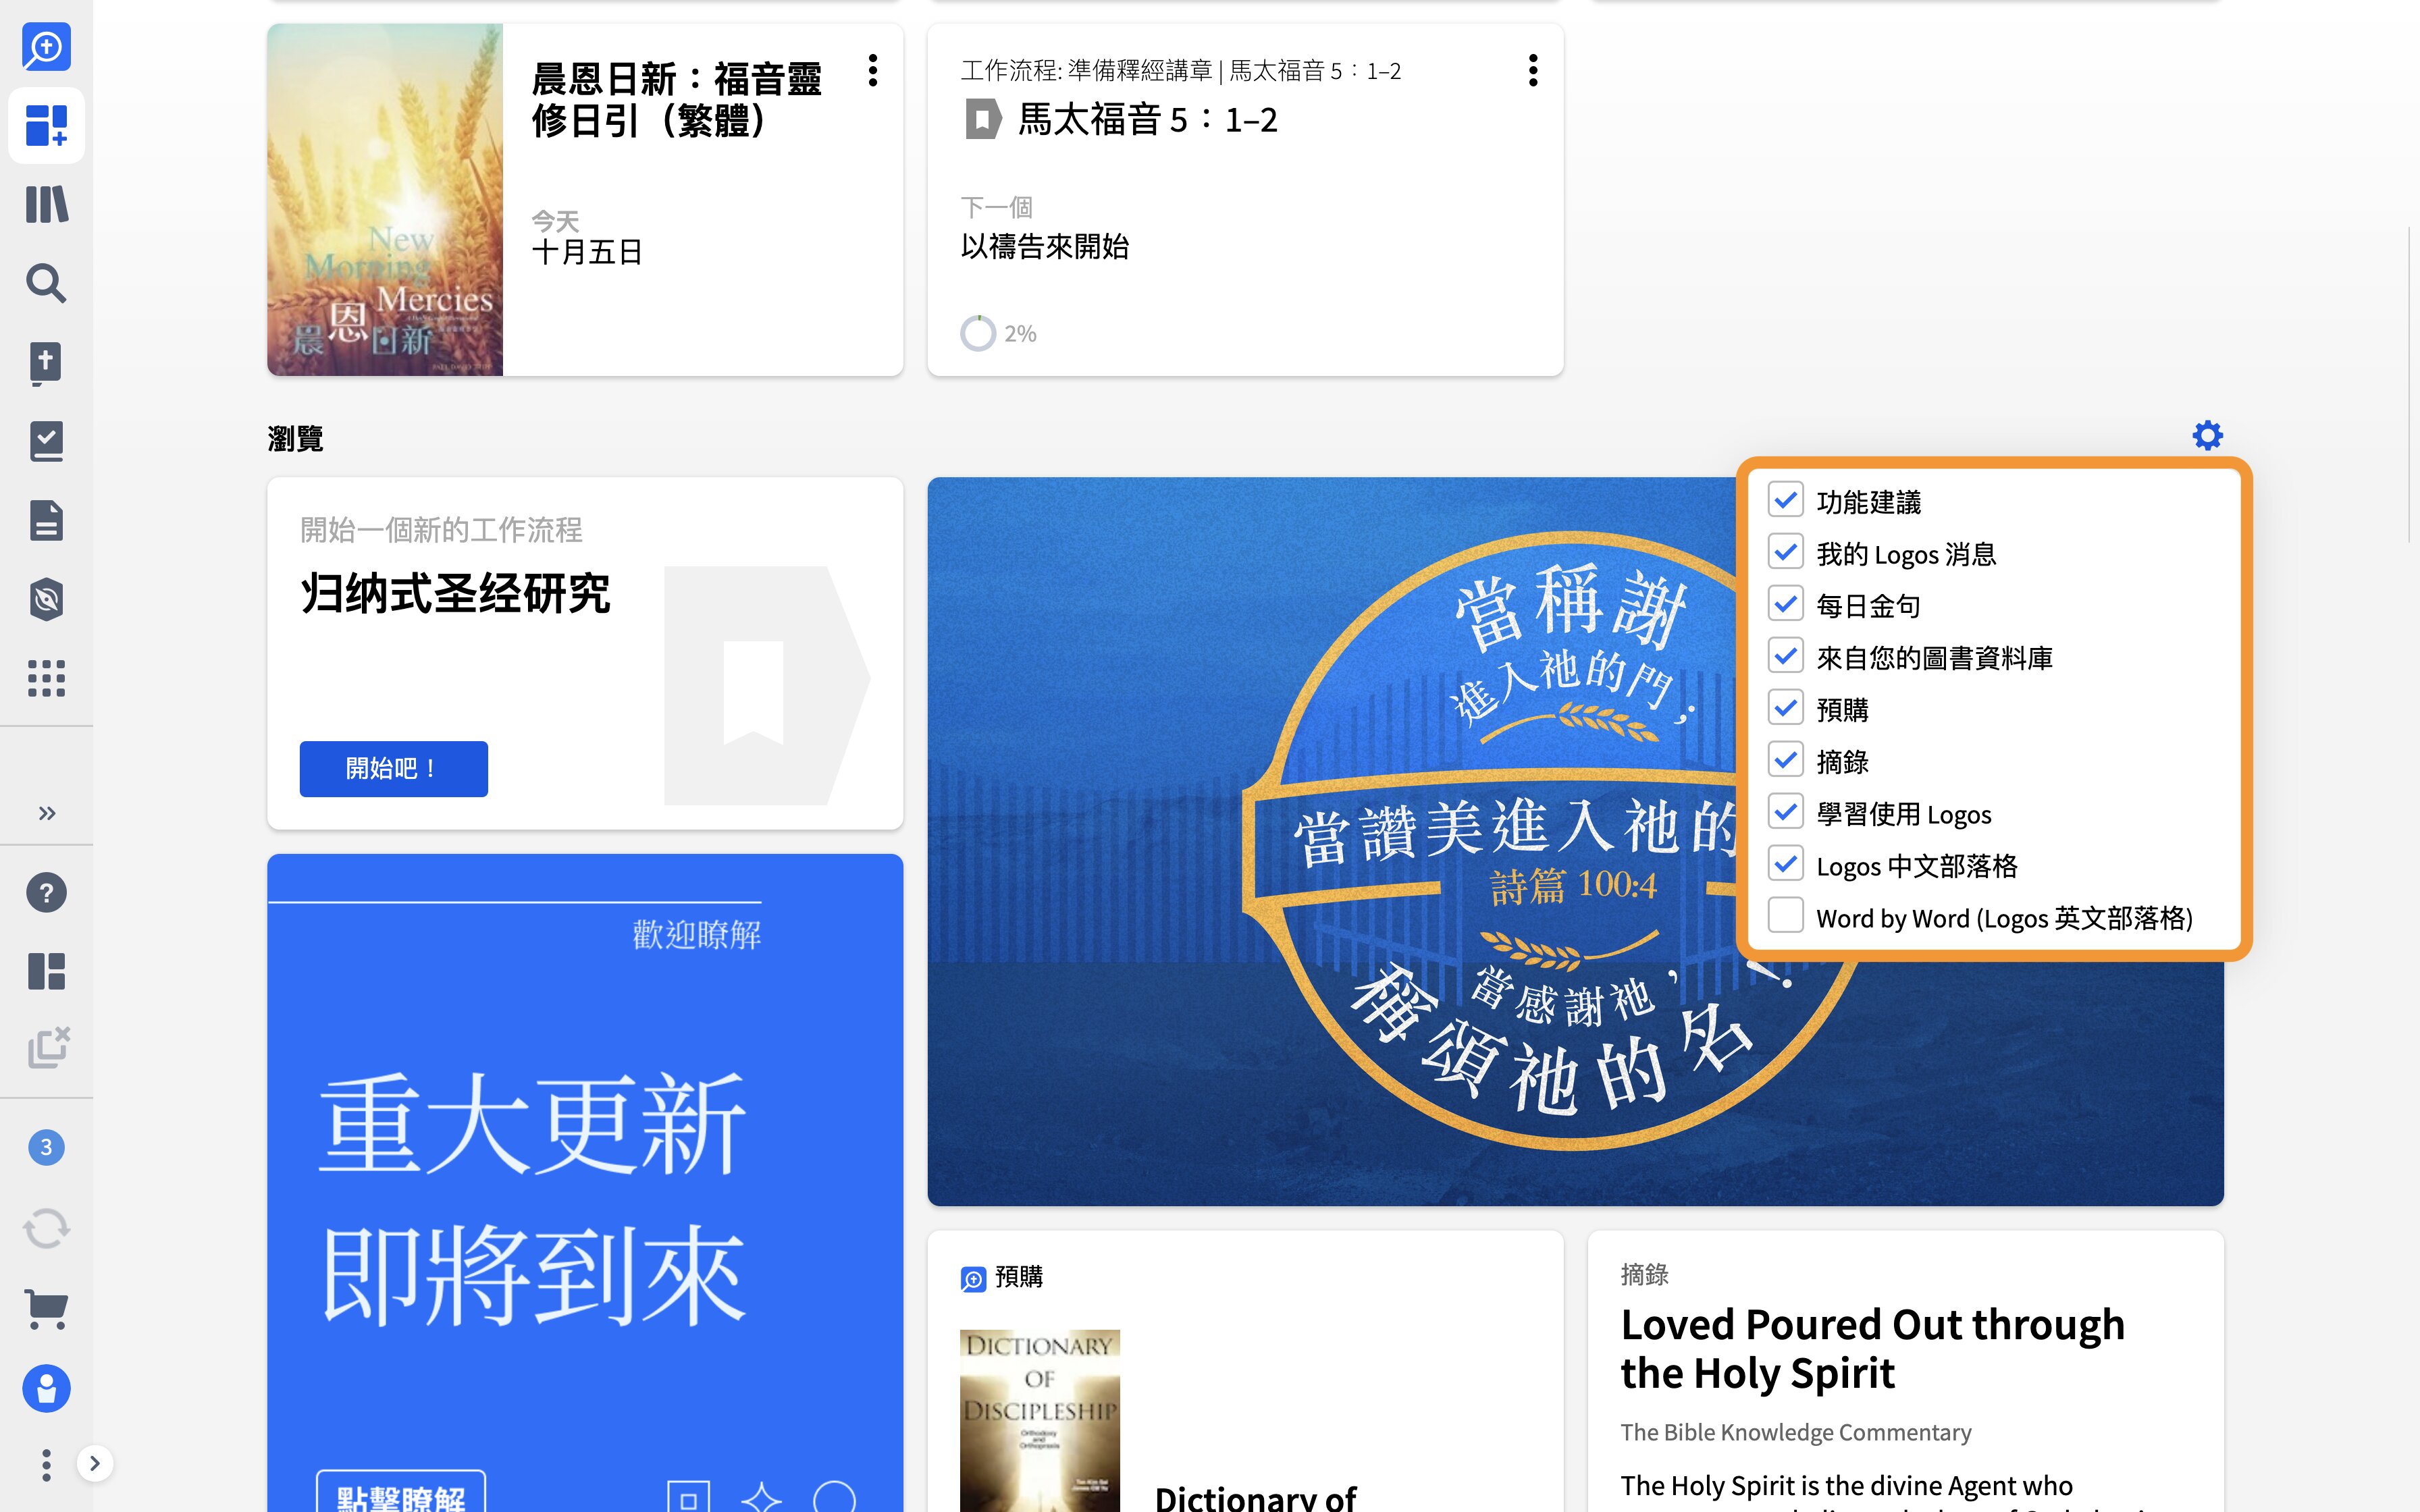The image size is (2420, 1512).
Task: Click the 開始一個新的工作流程 label
Action: 441,530
